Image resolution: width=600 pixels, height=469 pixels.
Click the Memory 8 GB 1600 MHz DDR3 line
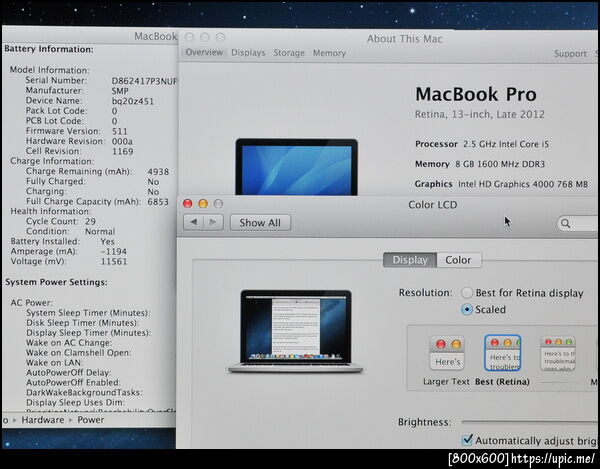point(480,164)
